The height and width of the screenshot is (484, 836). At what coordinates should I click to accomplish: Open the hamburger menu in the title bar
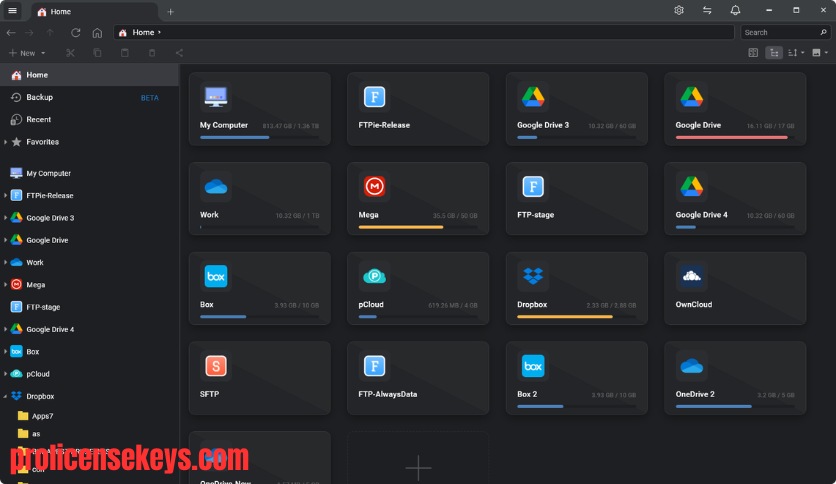(12, 11)
